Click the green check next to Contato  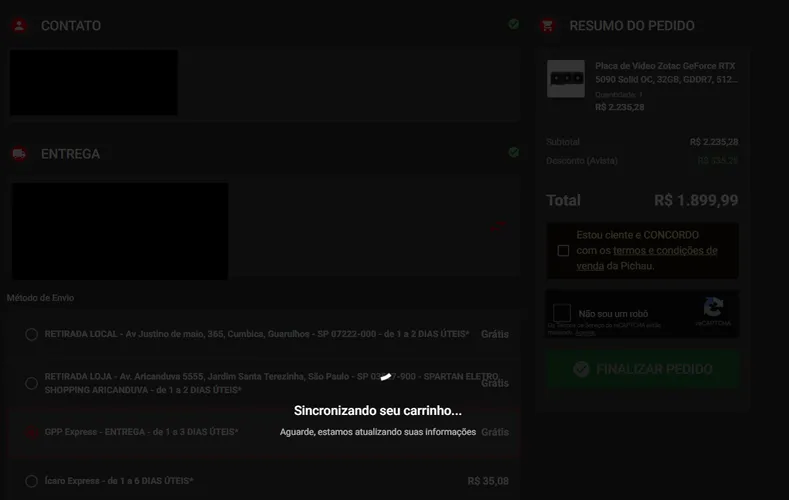coord(513,24)
